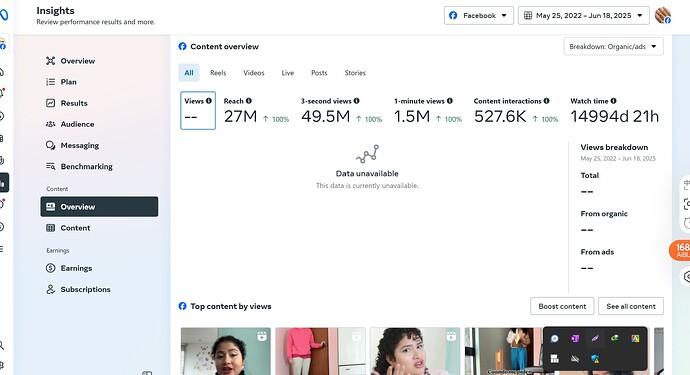Click the Watch time info icon

(x=613, y=101)
